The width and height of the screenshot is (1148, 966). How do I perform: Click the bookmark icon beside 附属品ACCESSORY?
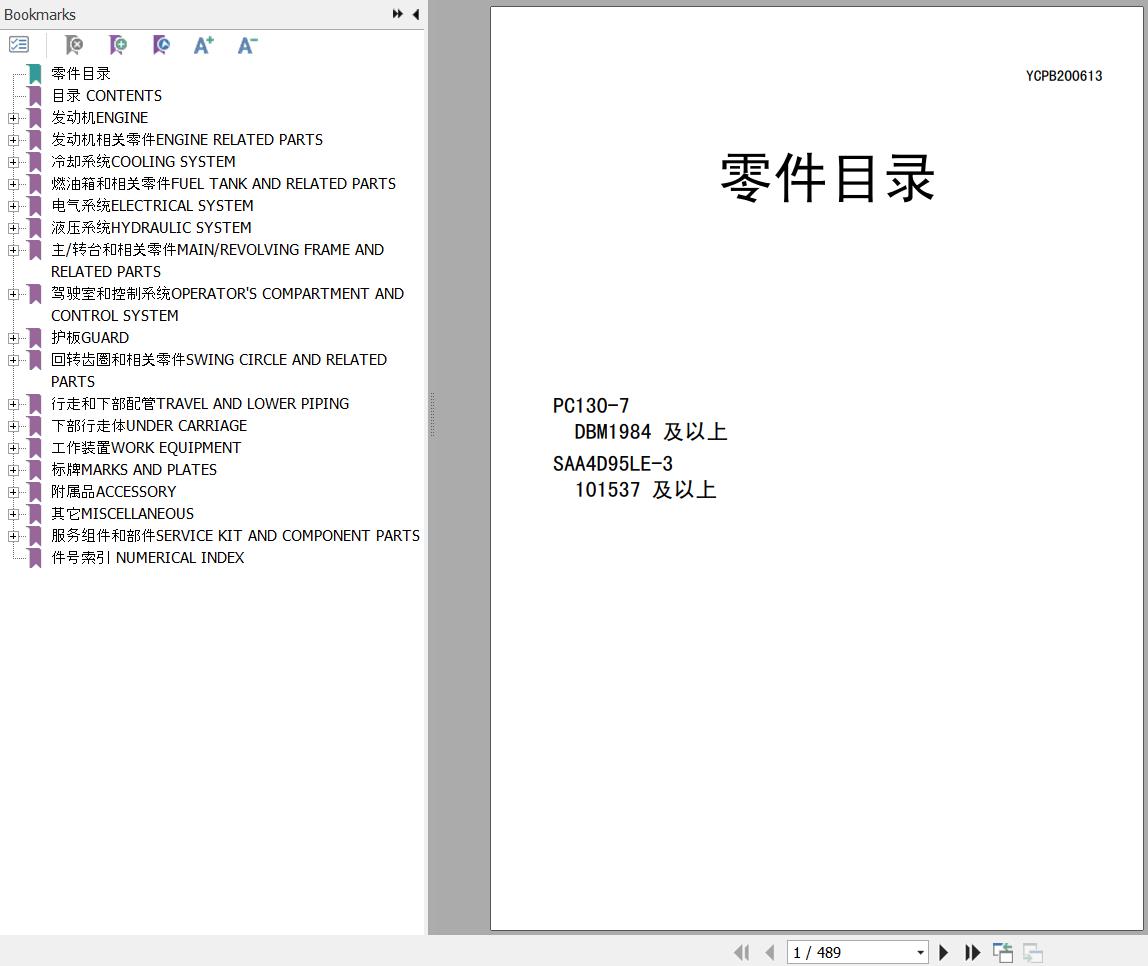coord(34,491)
